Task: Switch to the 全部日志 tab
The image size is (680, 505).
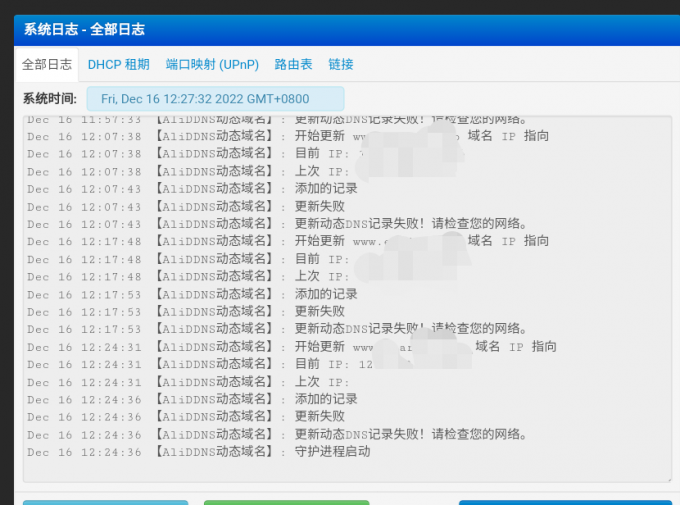Action: point(47,64)
